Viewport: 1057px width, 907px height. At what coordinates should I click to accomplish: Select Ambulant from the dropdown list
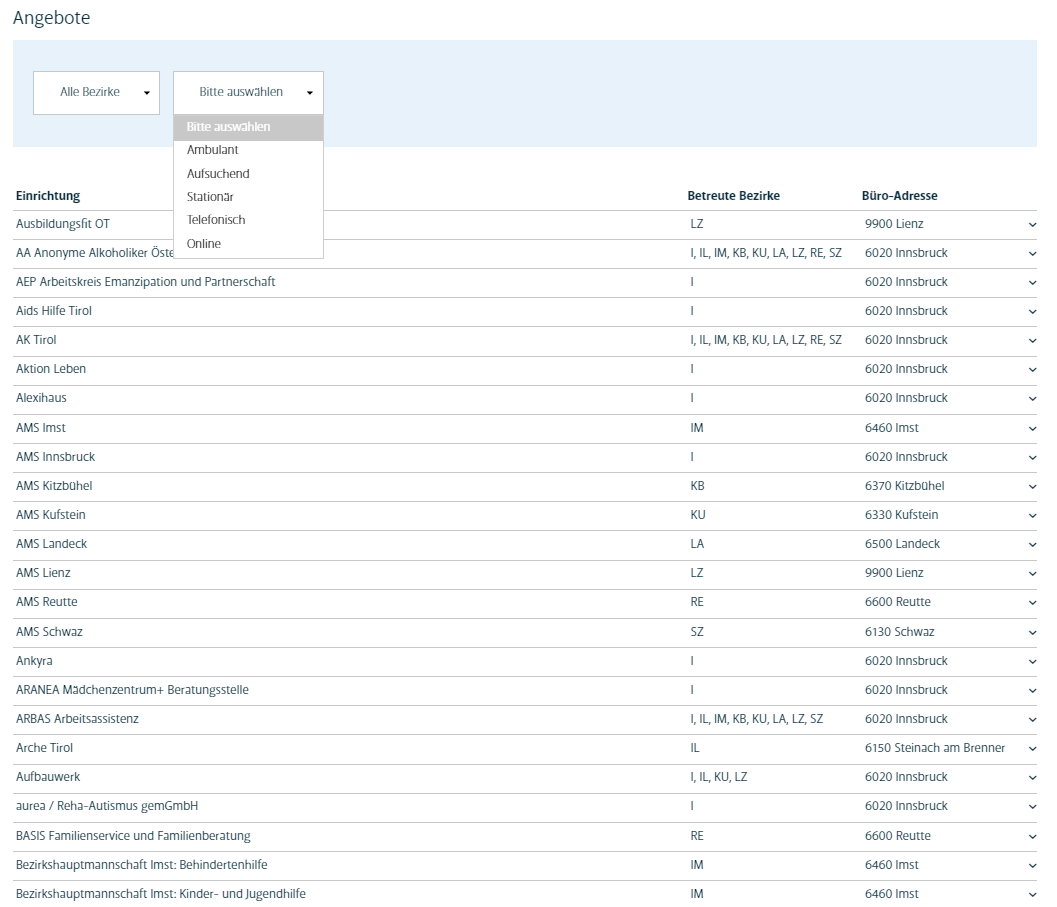coord(212,150)
